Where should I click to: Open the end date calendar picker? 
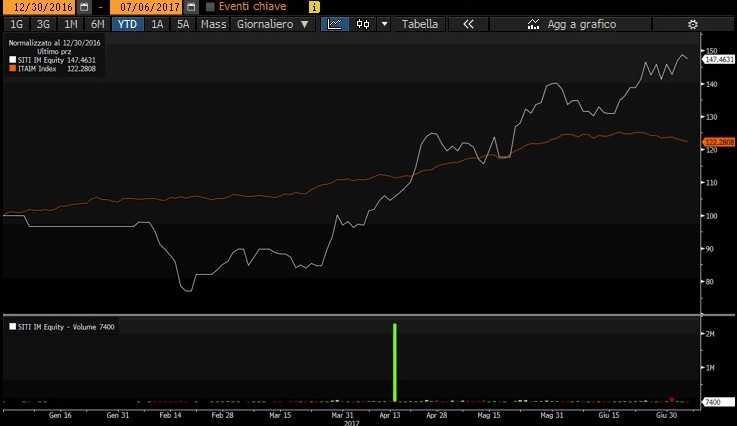pos(189,7)
